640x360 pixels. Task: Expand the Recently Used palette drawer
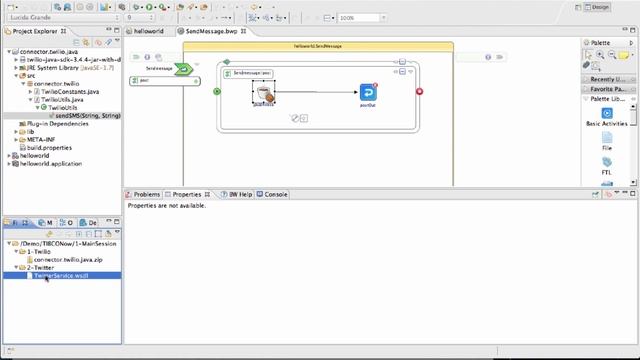(609, 79)
